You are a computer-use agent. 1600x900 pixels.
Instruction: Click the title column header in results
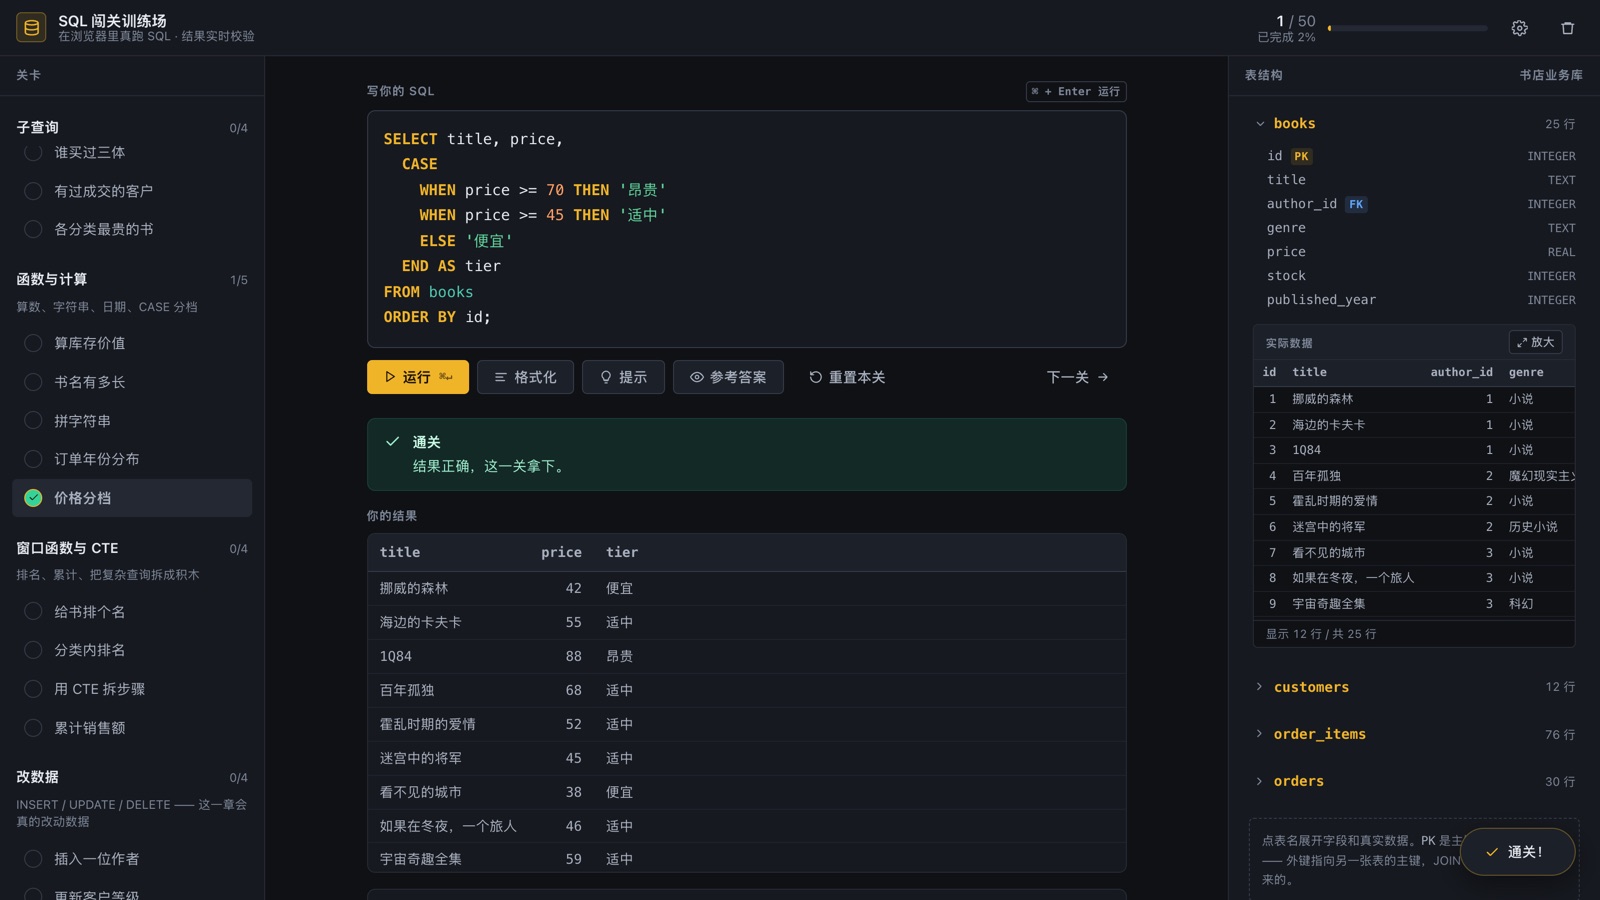pos(400,552)
